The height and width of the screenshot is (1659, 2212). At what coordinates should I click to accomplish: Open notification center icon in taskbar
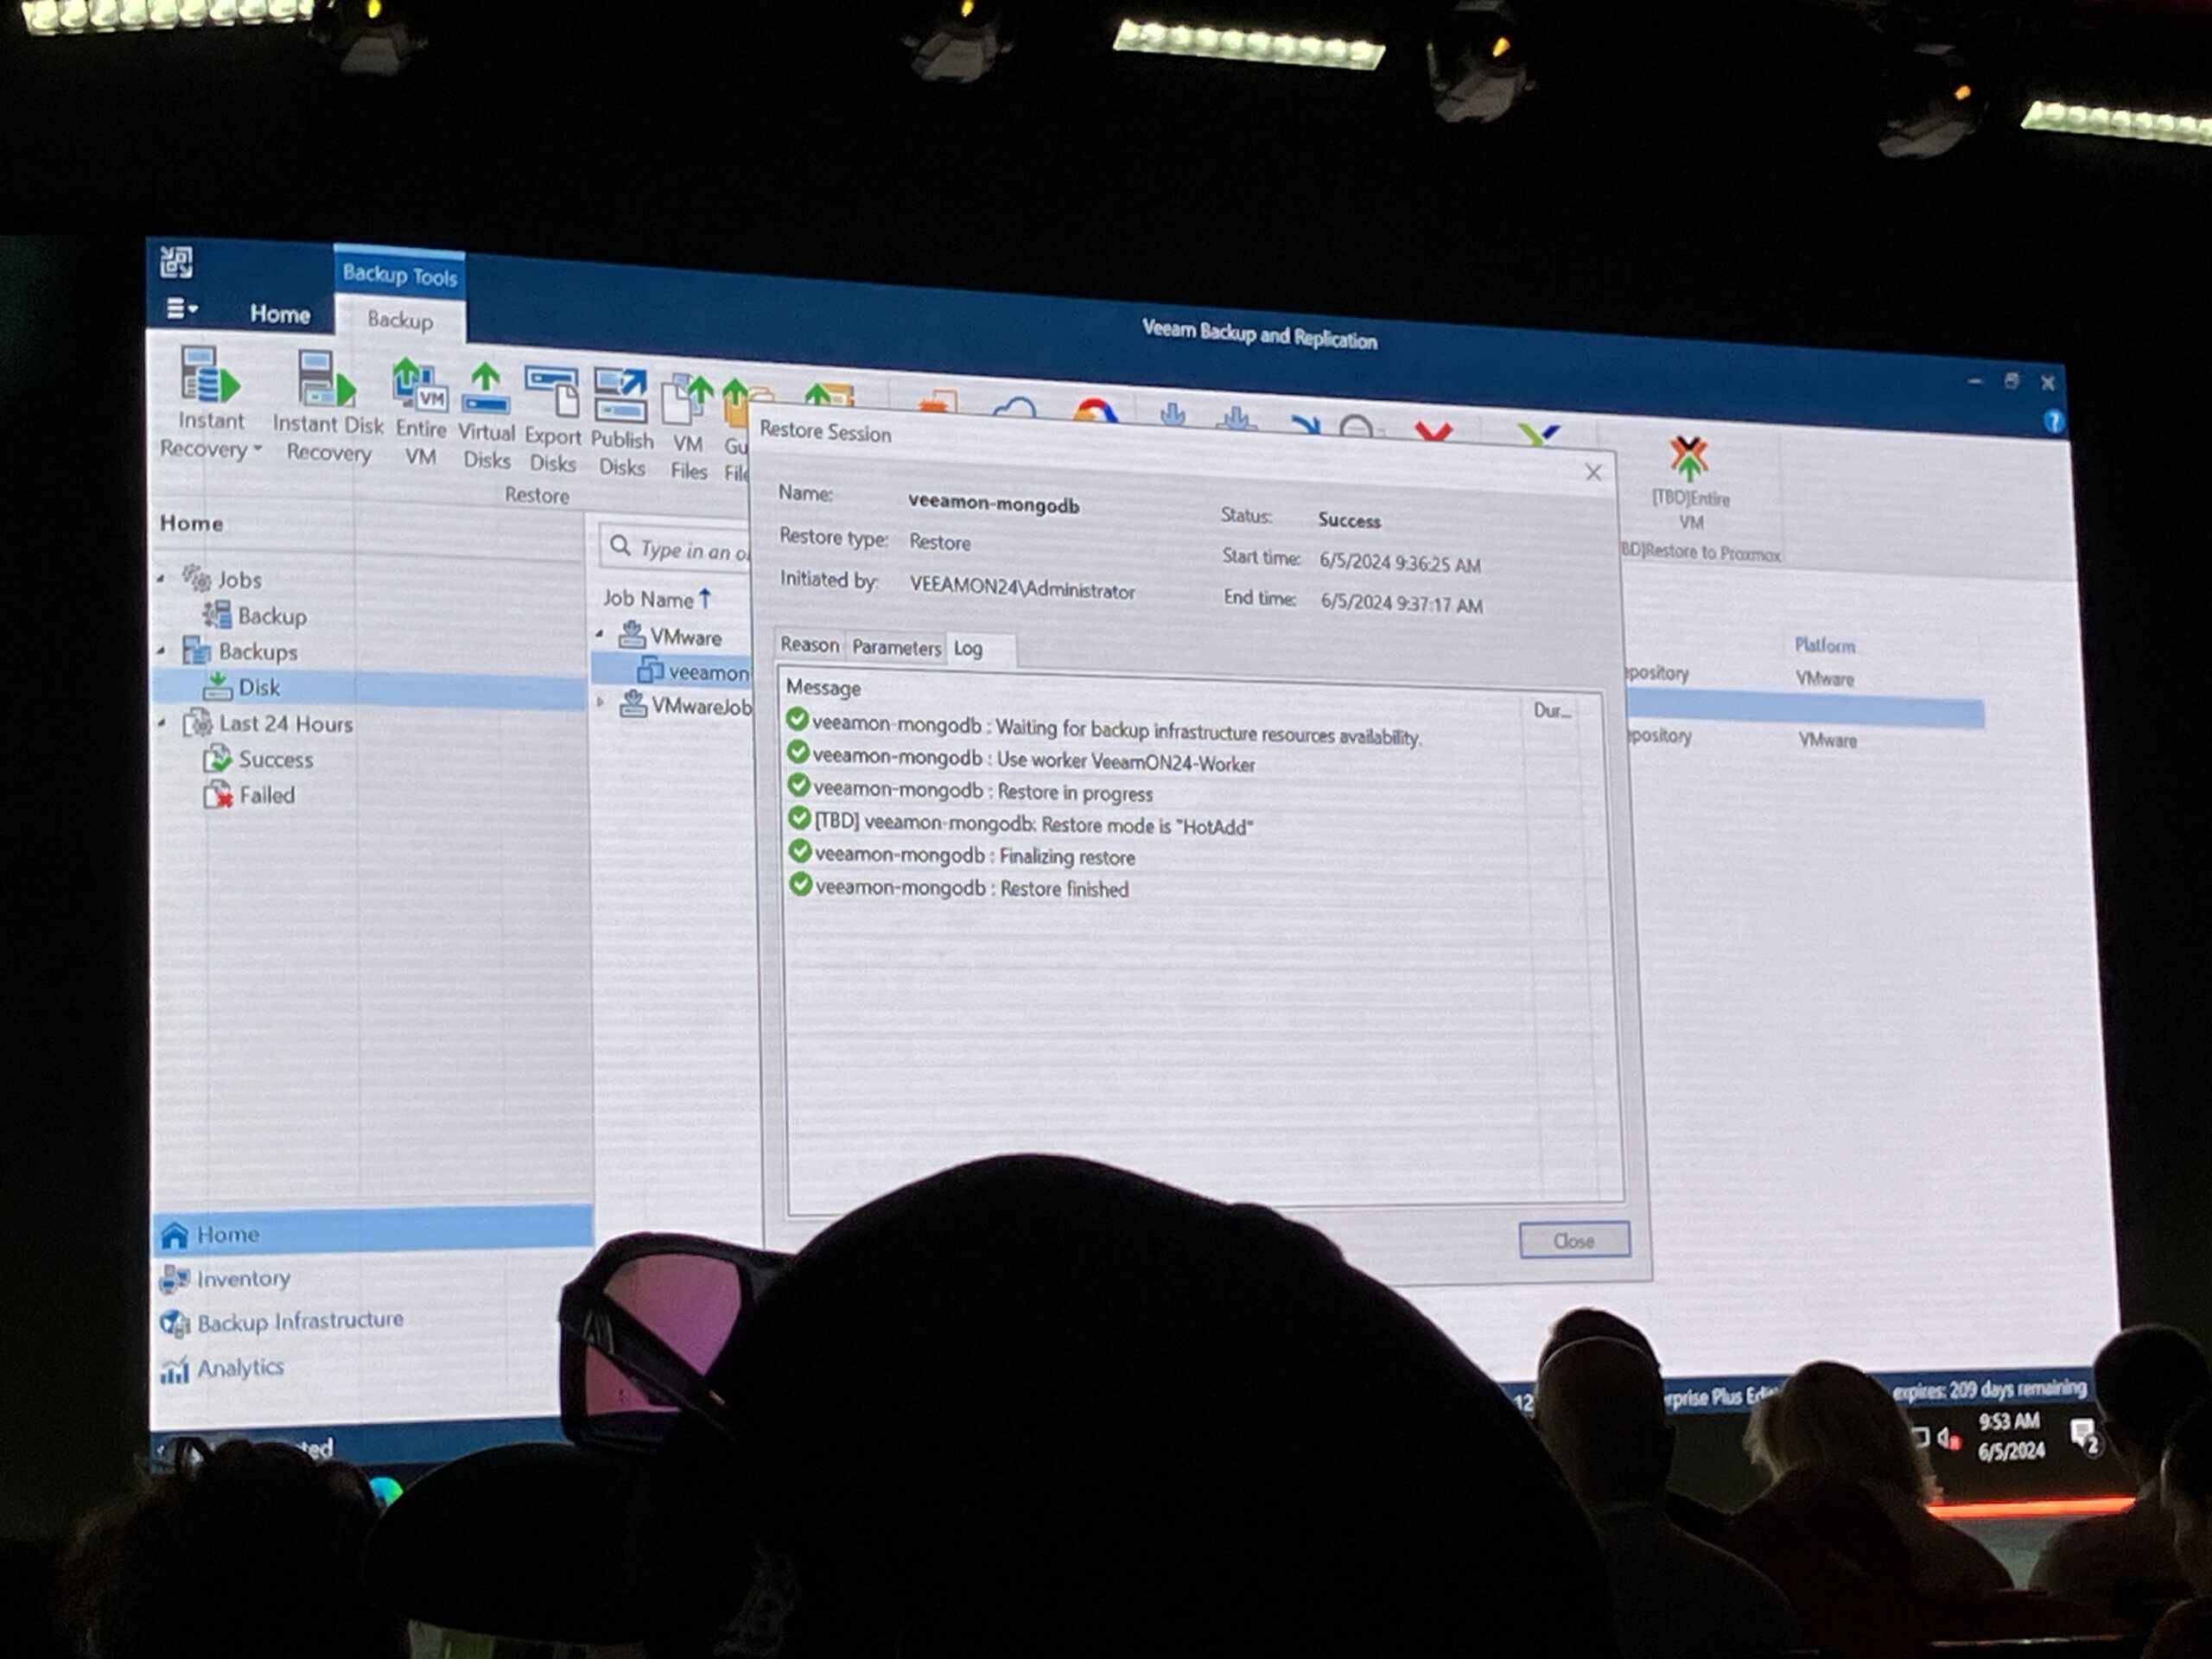click(2085, 1435)
